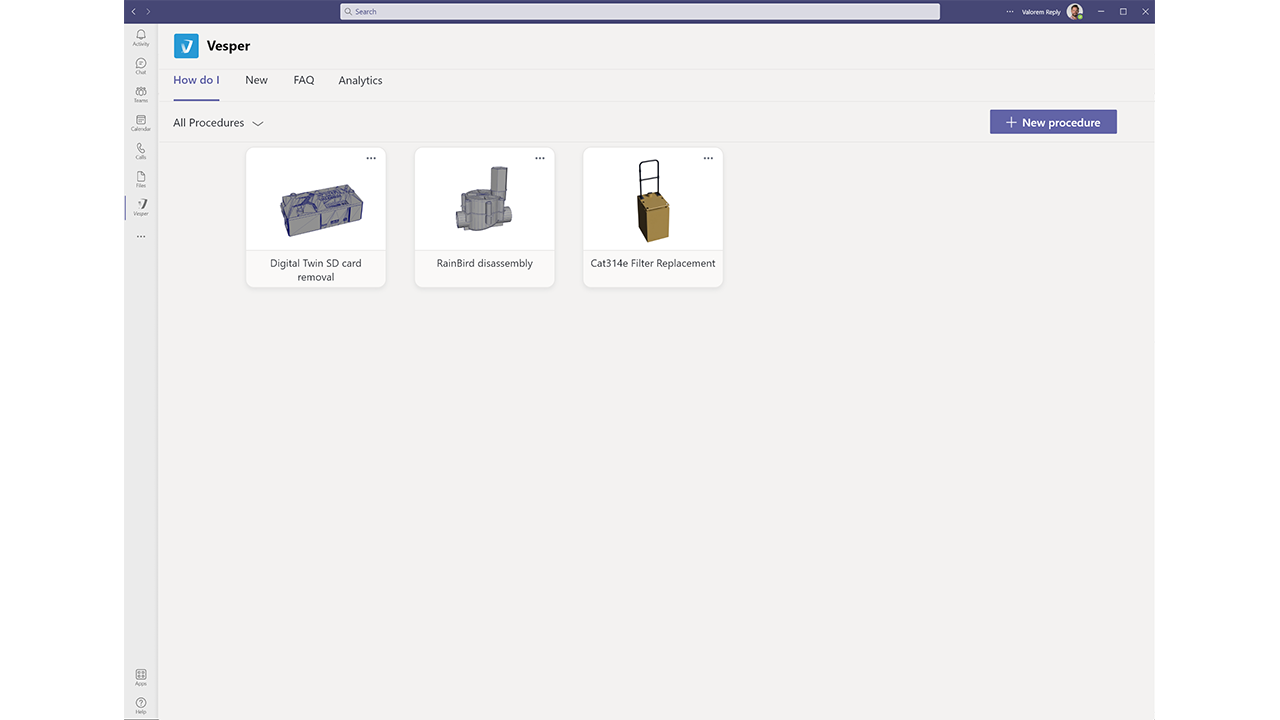
Task: Click the Cat314e Filter Replacement title
Action: click(x=653, y=263)
